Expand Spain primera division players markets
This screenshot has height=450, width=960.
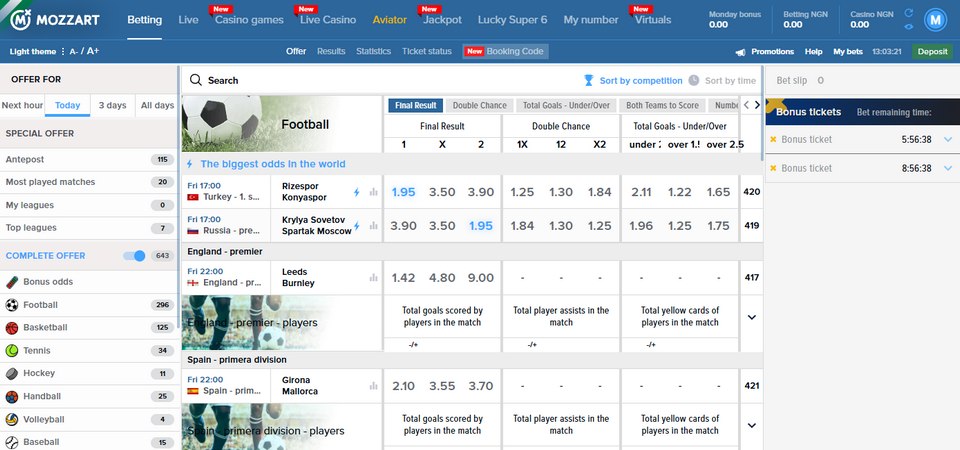[x=752, y=426]
